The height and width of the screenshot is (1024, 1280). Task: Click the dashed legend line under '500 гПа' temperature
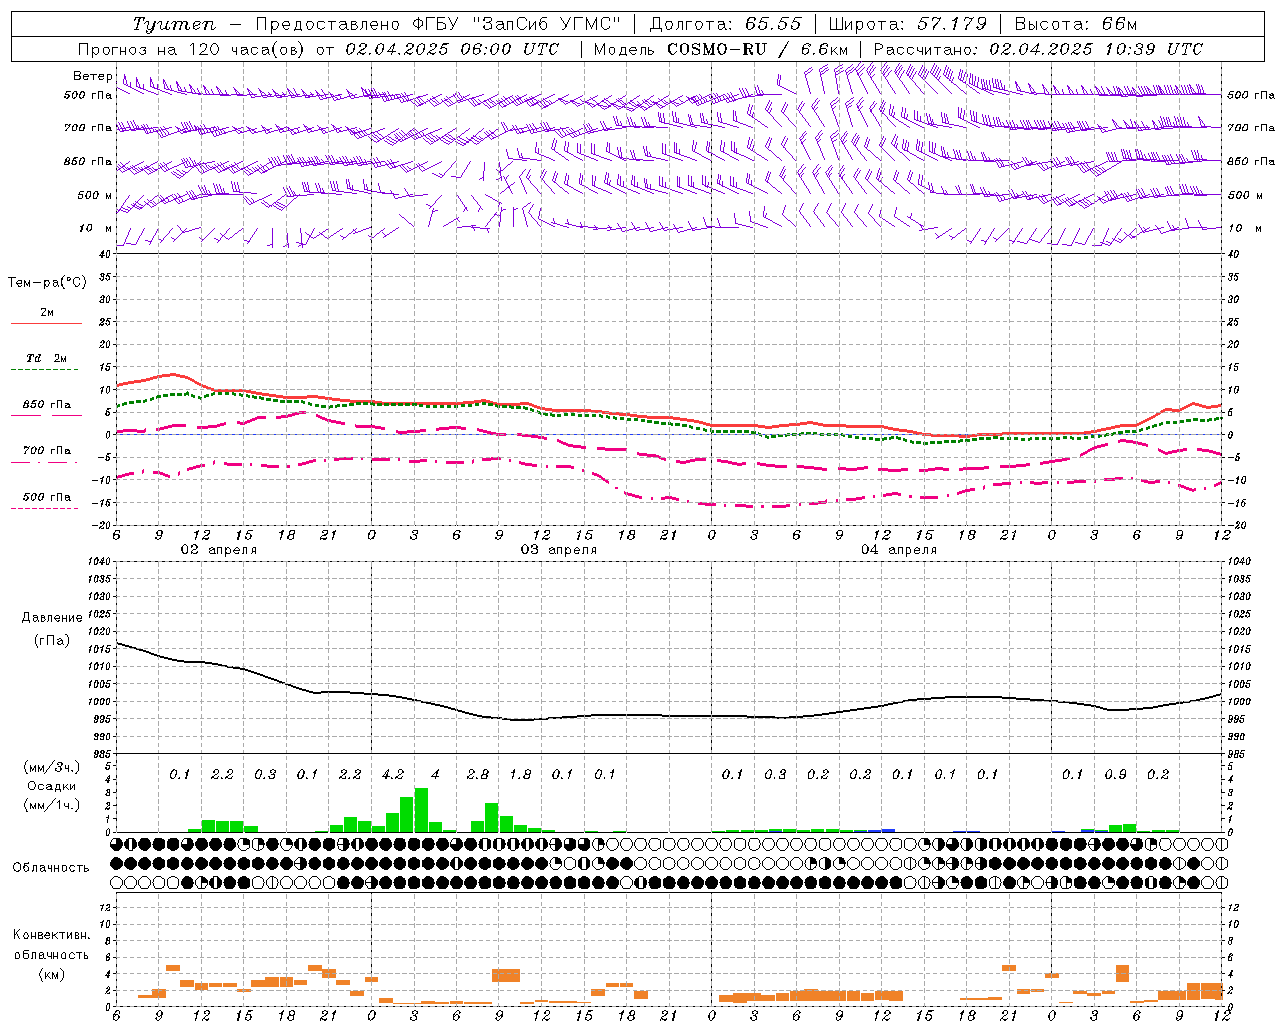click(x=45, y=508)
